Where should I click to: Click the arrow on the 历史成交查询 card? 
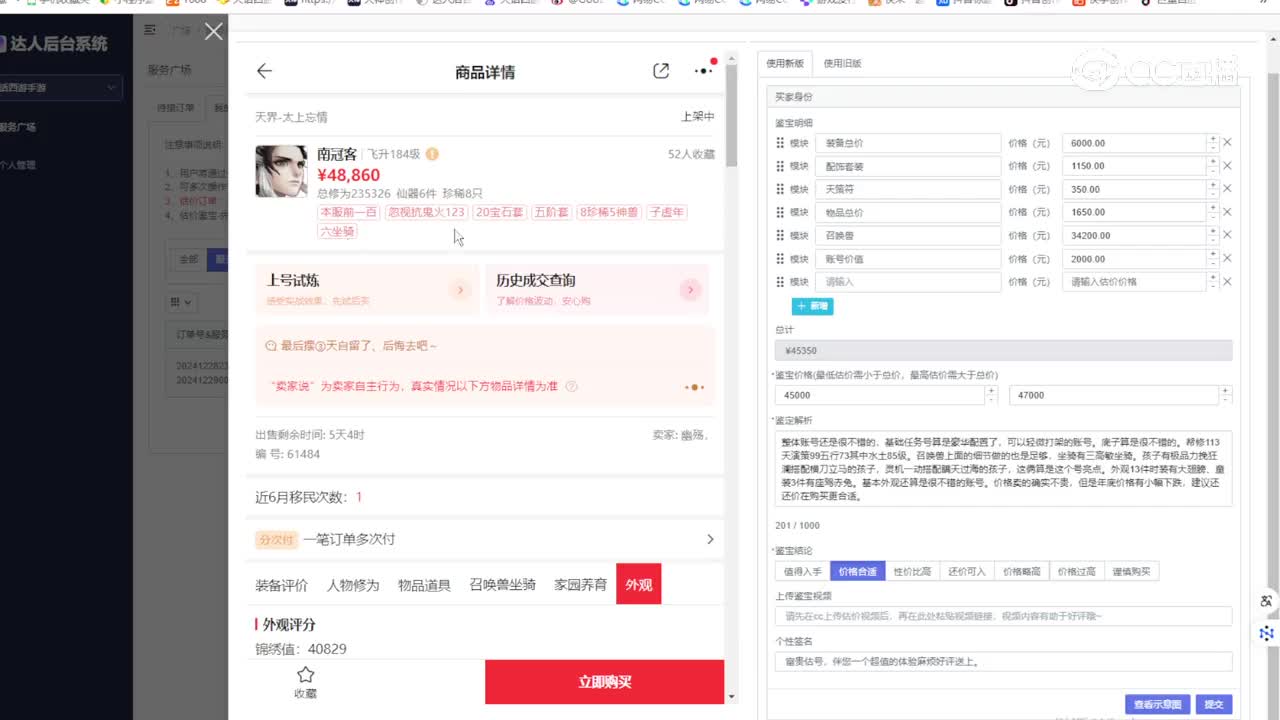(x=690, y=290)
